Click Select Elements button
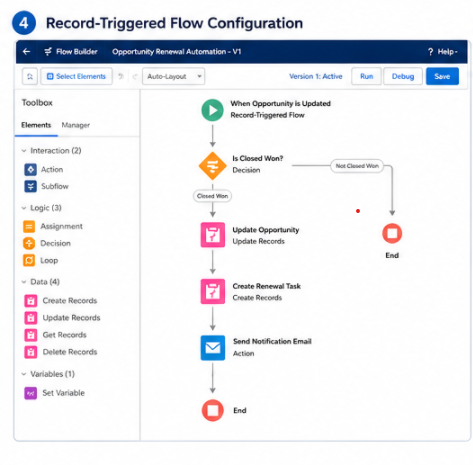The width and height of the screenshot is (473, 465). click(x=76, y=77)
